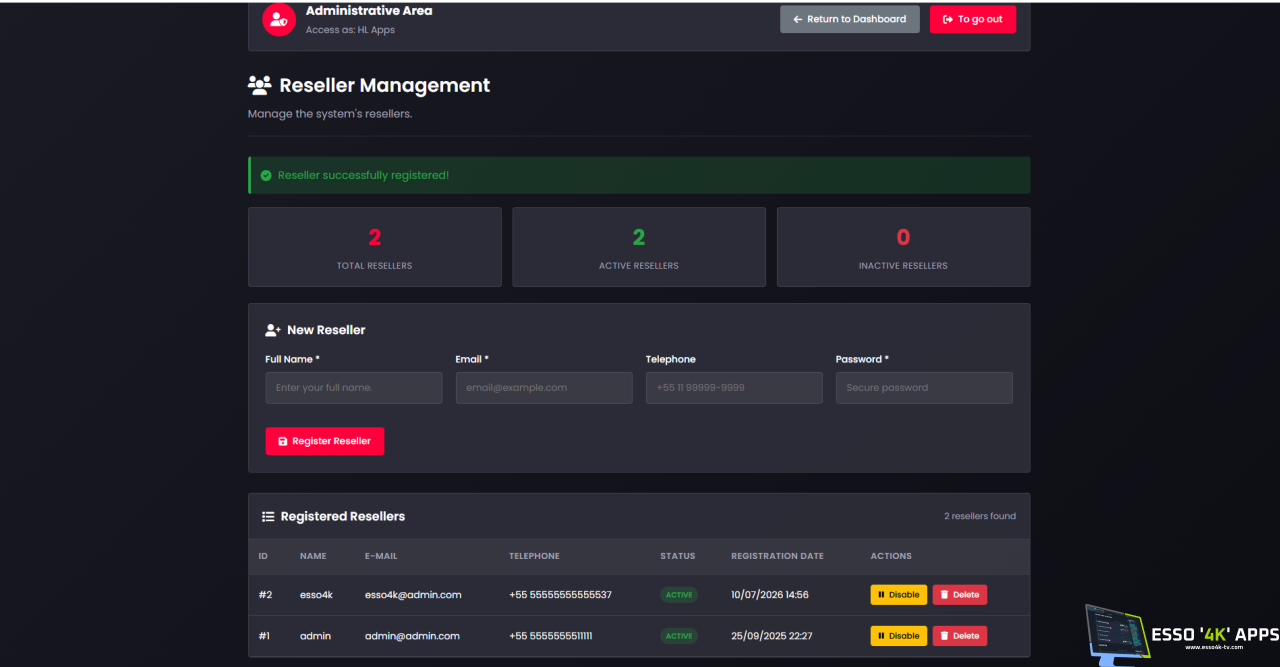Image resolution: width=1280 pixels, height=667 pixels.
Task: Delete the esso4k reseller
Action: click(x=960, y=595)
